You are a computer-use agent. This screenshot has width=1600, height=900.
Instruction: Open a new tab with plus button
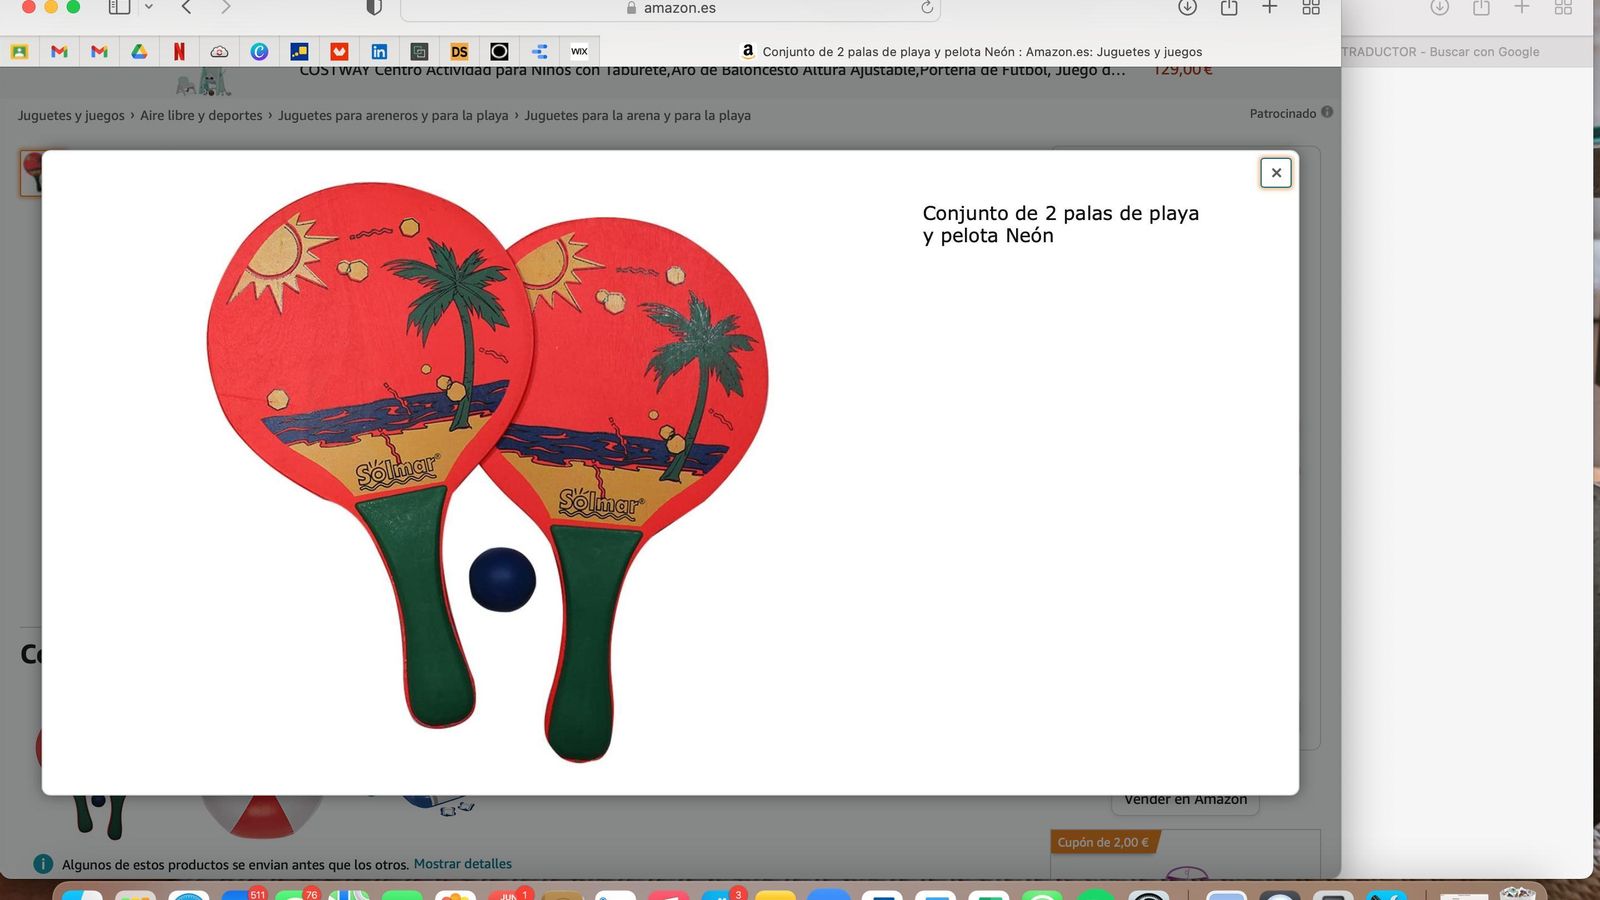(1269, 8)
